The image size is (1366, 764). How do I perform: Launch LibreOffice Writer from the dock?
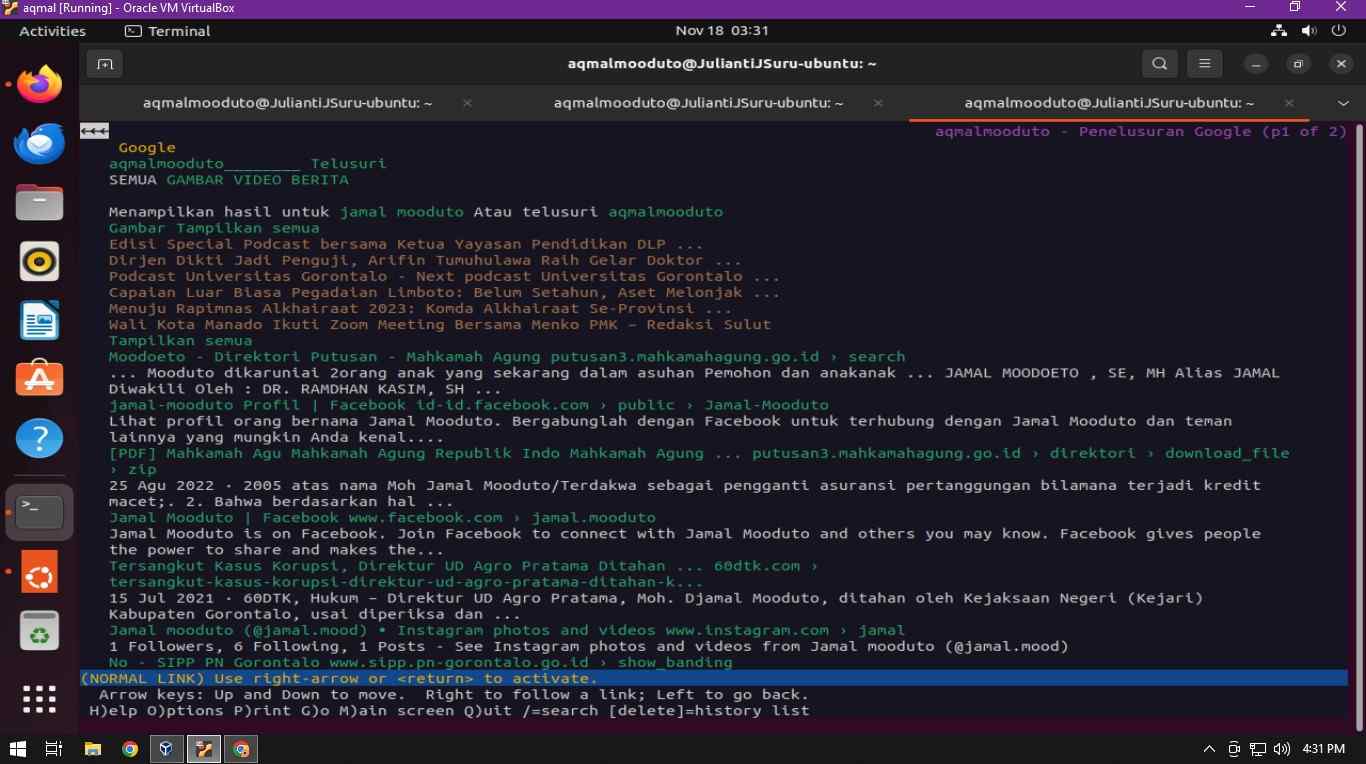(x=39, y=321)
